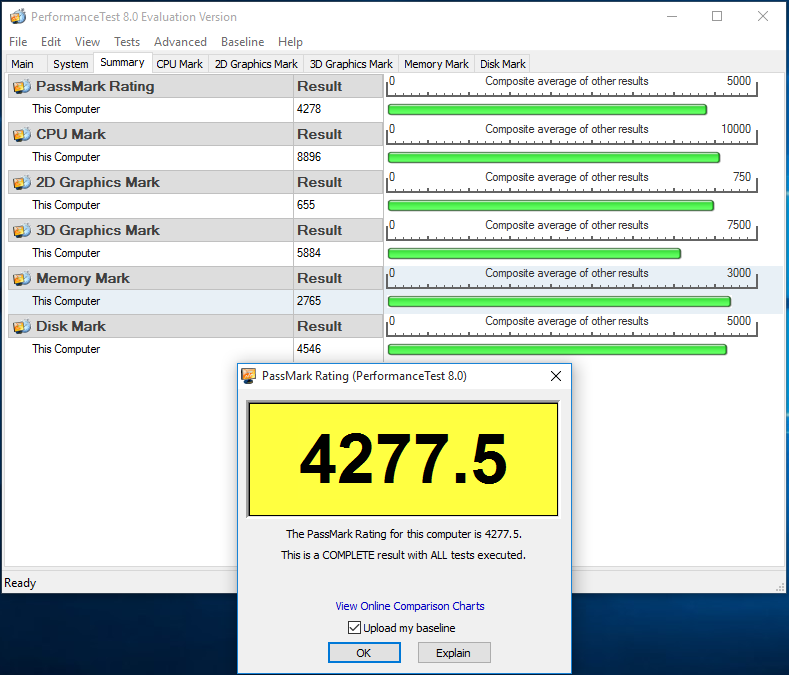The width and height of the screenshot is (789, 675).
Task: Click the Disk Mark green result bar
Action: [x=558, y=349]
